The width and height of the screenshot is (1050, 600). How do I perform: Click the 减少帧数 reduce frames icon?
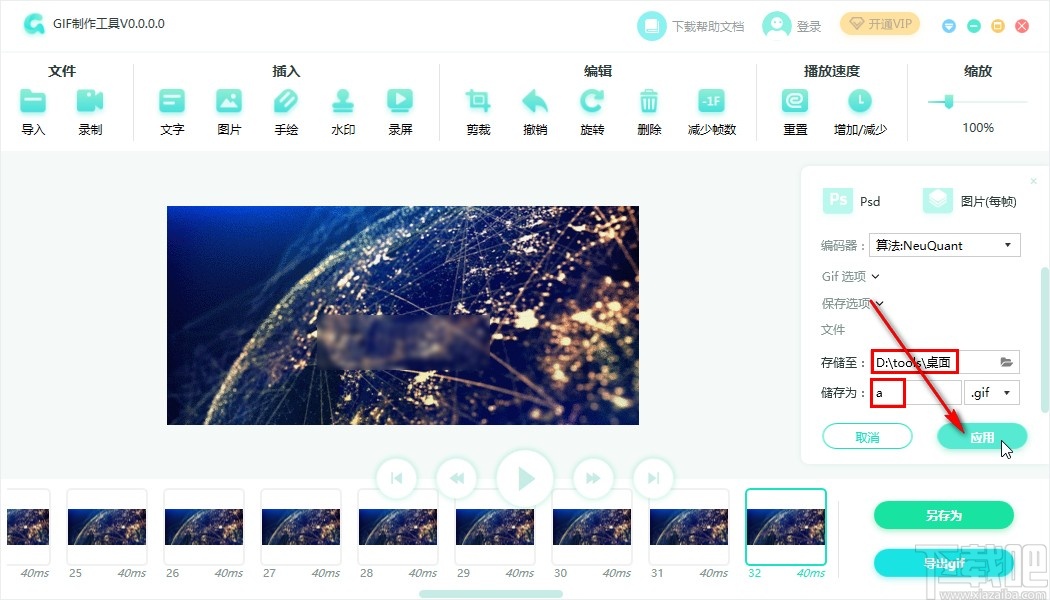711,101
